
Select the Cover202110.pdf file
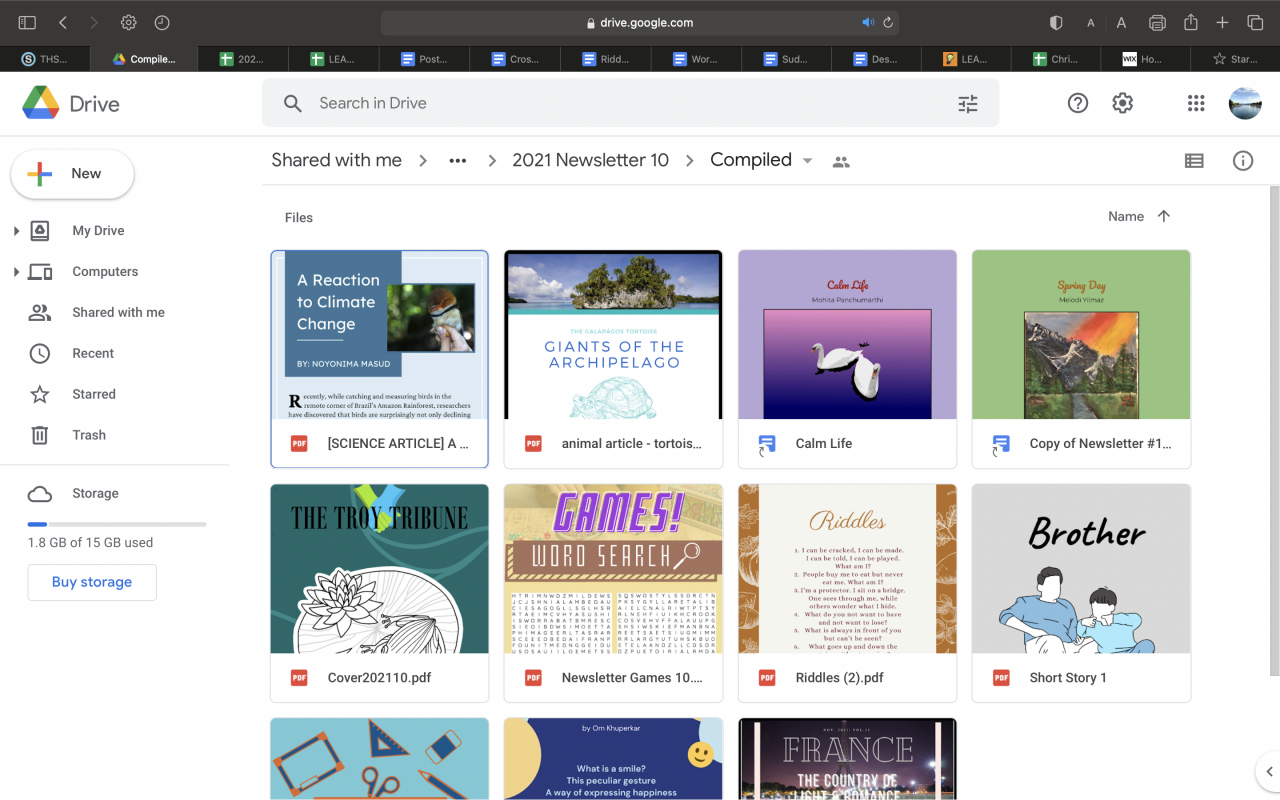coord(379,593)
